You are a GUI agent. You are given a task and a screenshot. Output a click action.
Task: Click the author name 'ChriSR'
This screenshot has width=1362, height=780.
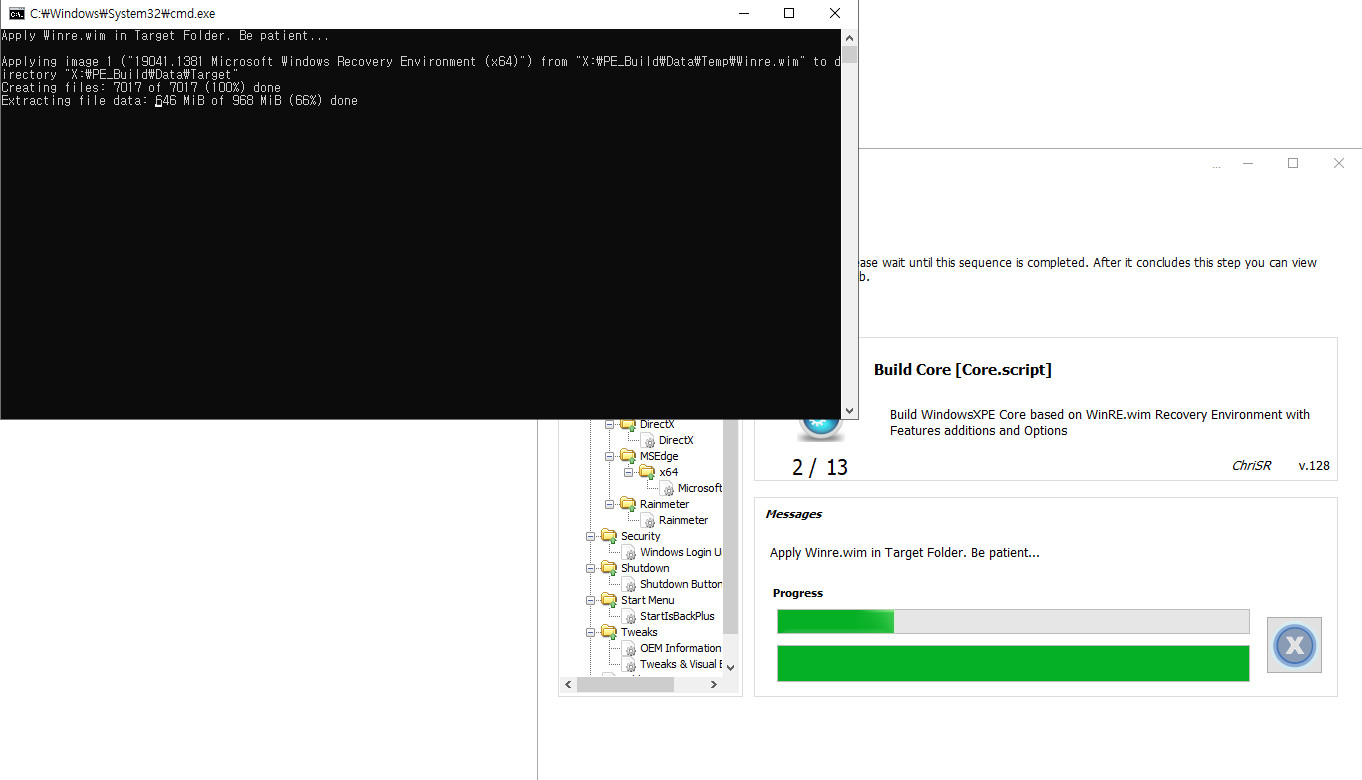[x=1251, y=465]
